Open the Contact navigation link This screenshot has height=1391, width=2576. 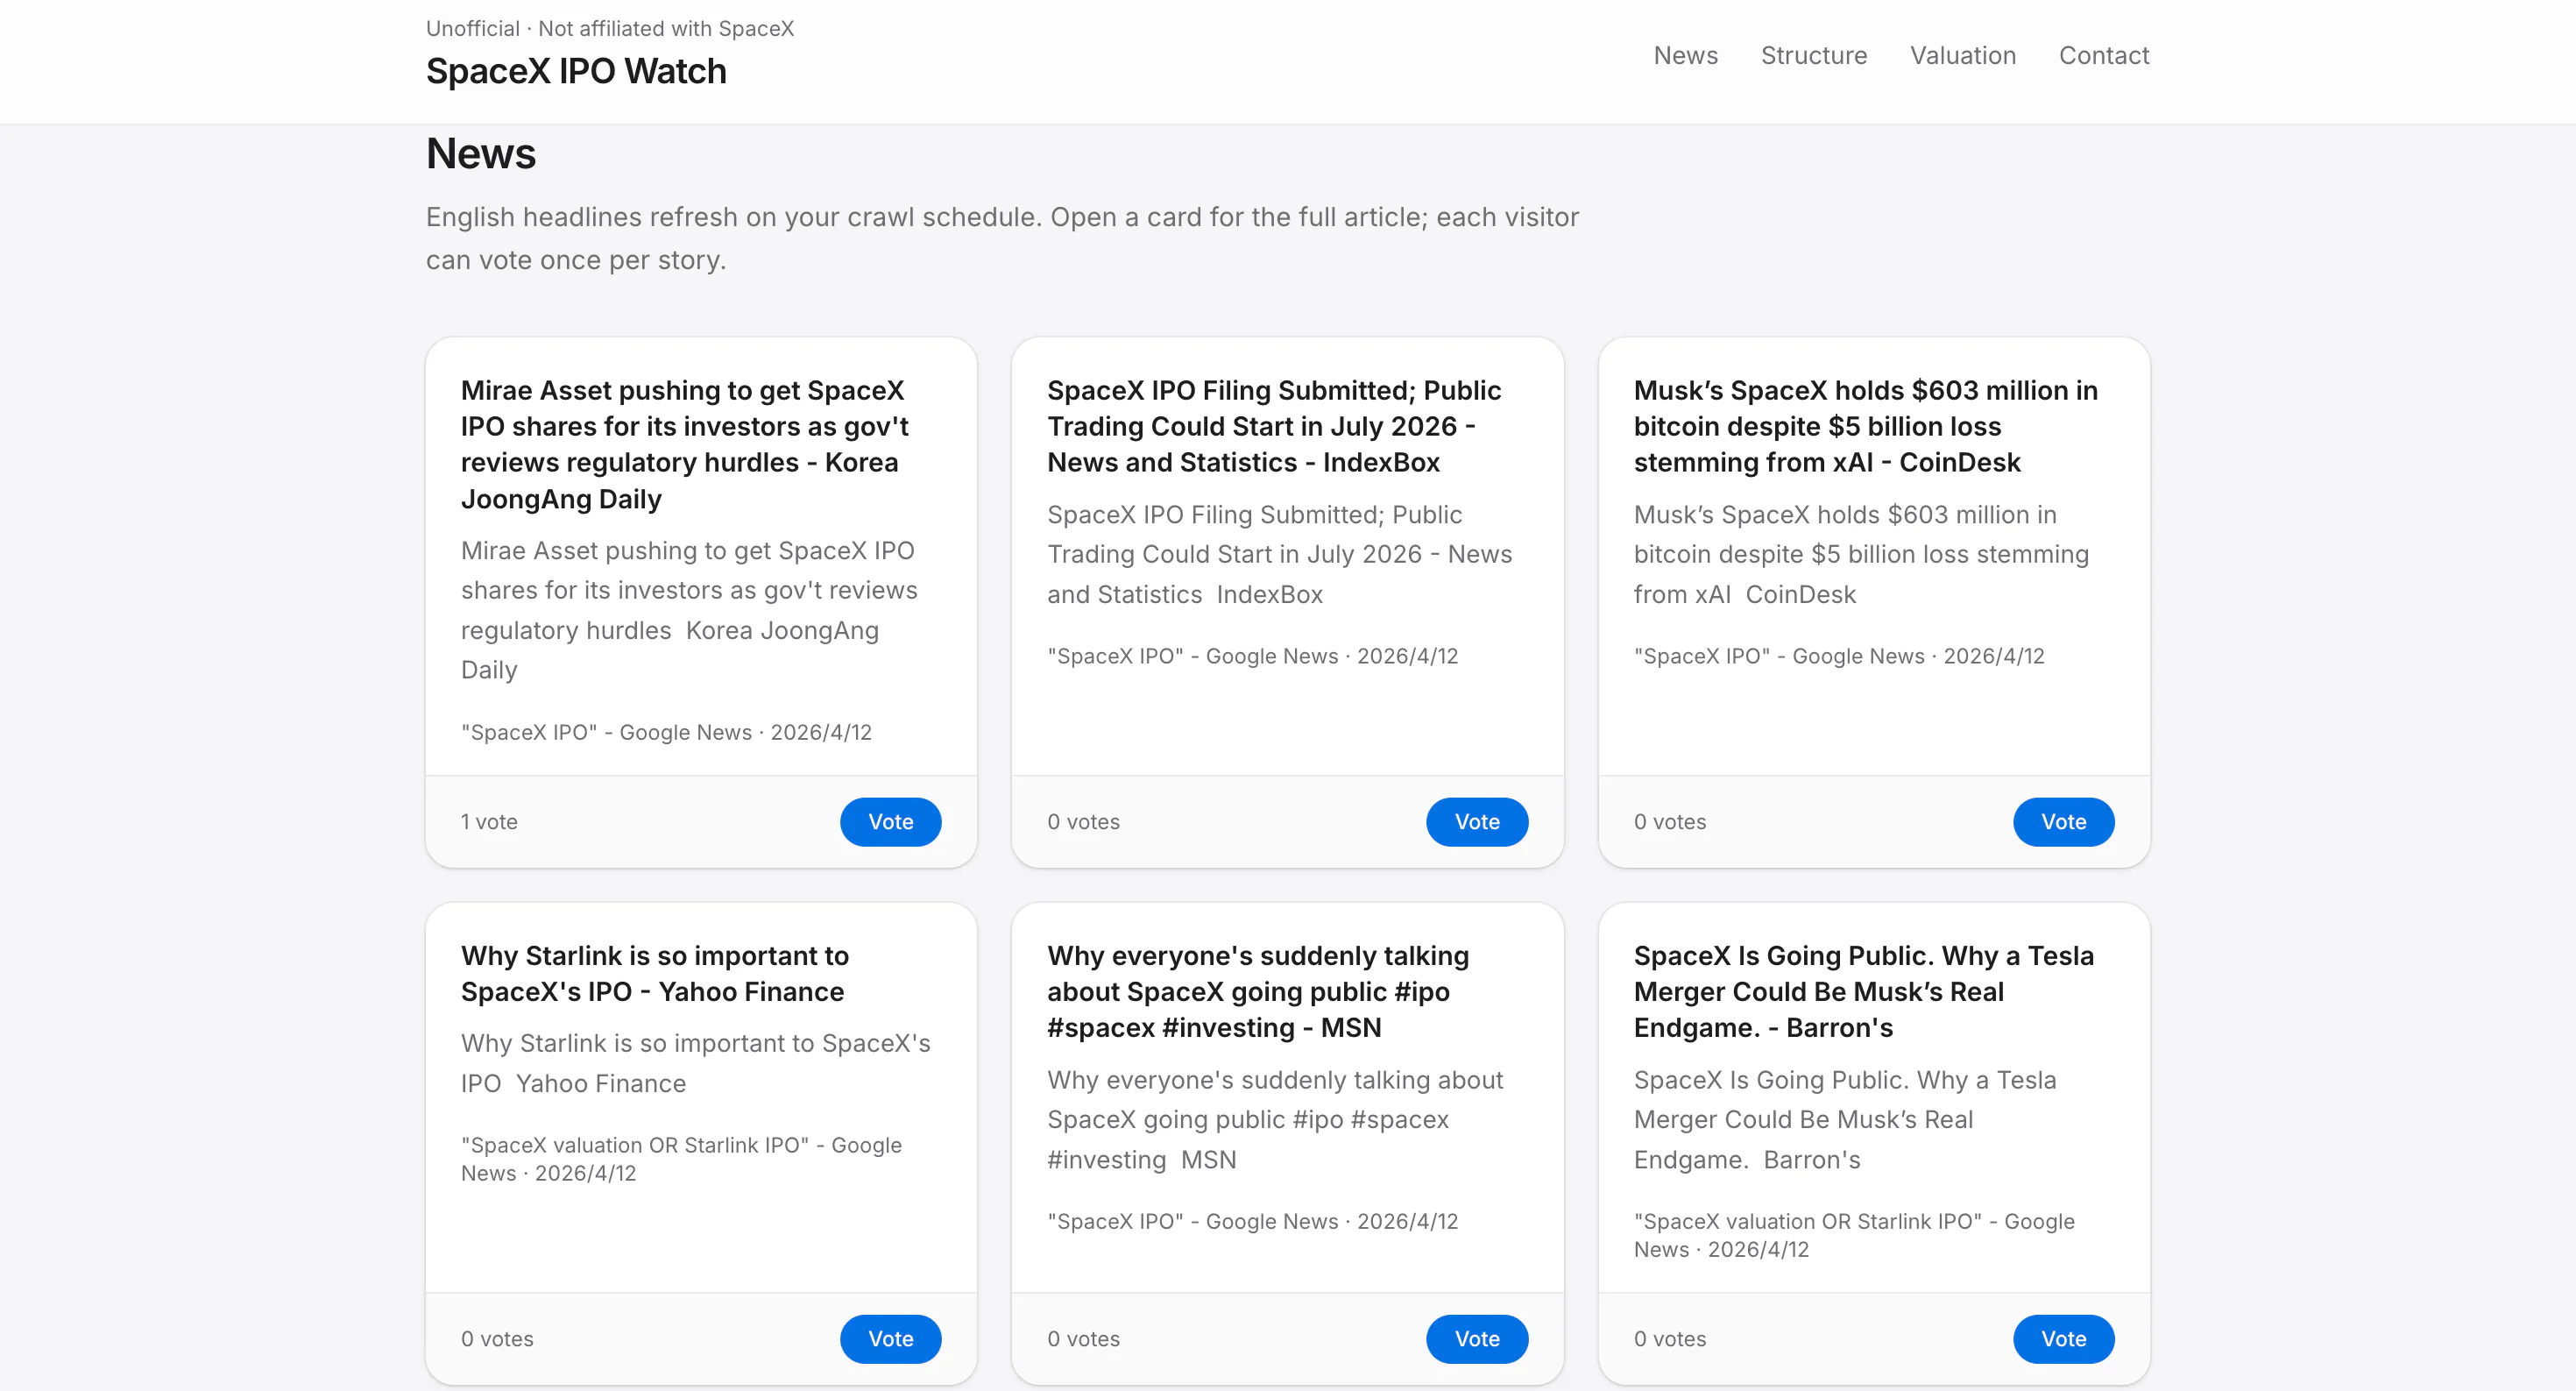(x=2103, y=55)
